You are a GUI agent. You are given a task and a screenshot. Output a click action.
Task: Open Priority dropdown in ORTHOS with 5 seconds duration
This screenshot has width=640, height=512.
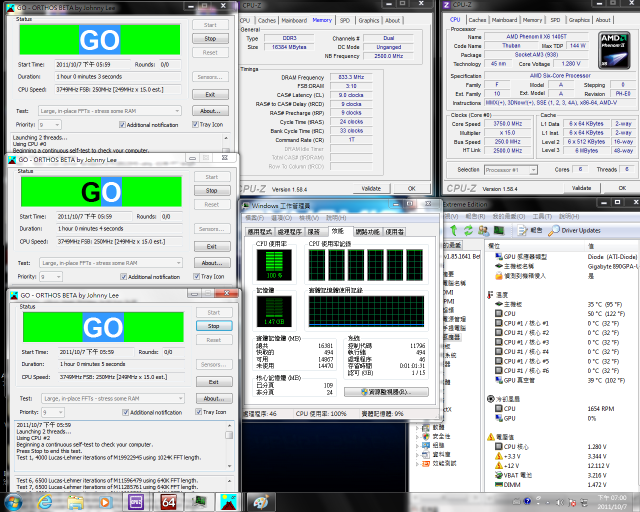[53, 412]
